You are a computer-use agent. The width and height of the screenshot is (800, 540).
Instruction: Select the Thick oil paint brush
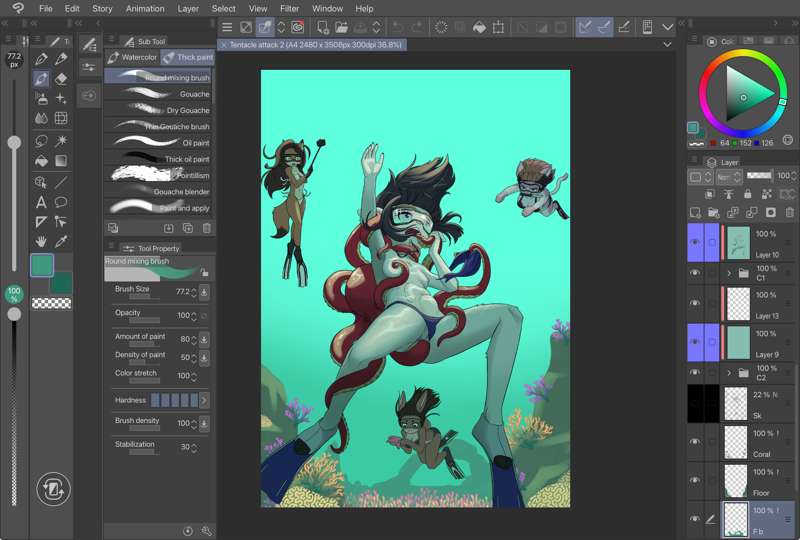(x=158, y=159)
